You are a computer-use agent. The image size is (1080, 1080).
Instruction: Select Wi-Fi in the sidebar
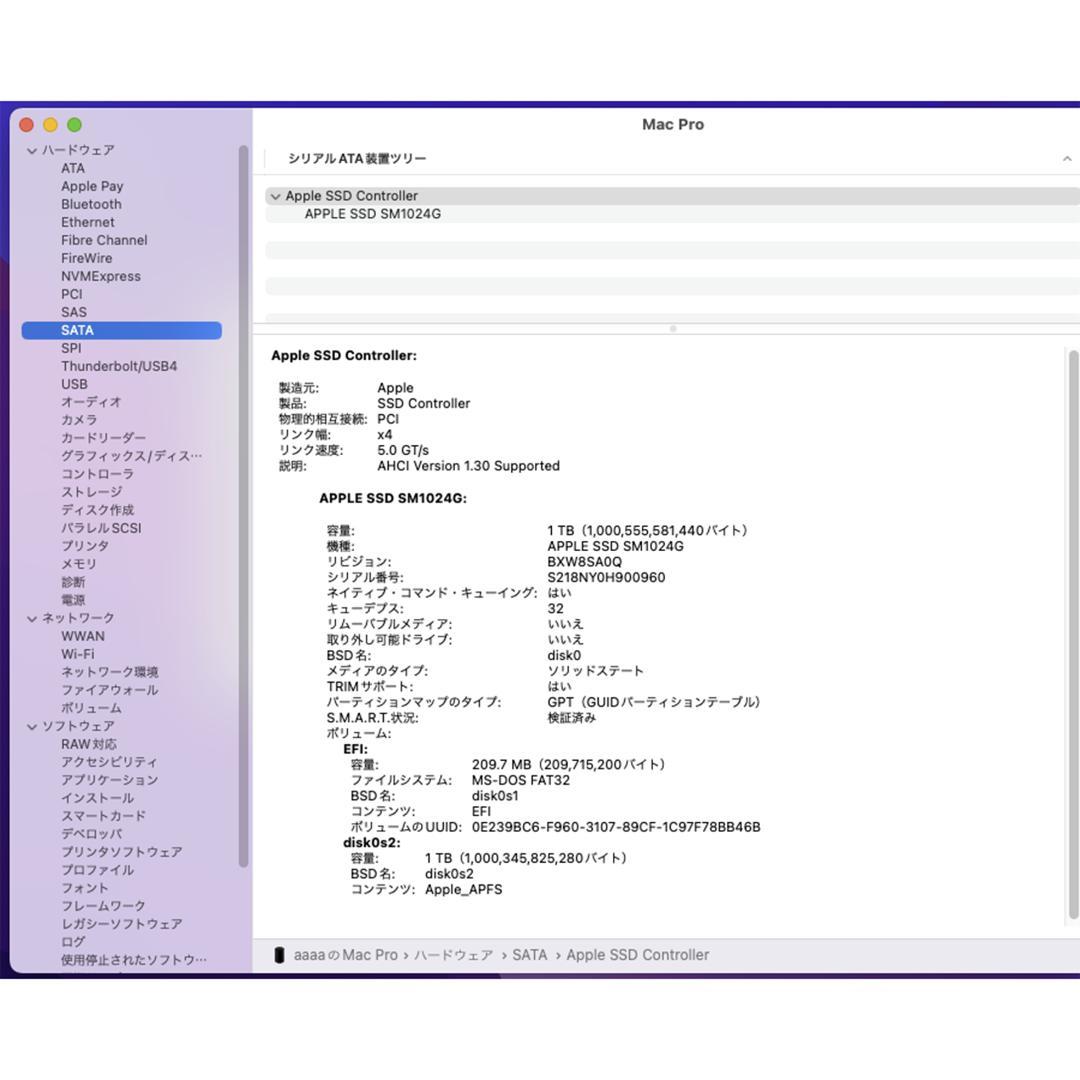[x=78, y=654]
